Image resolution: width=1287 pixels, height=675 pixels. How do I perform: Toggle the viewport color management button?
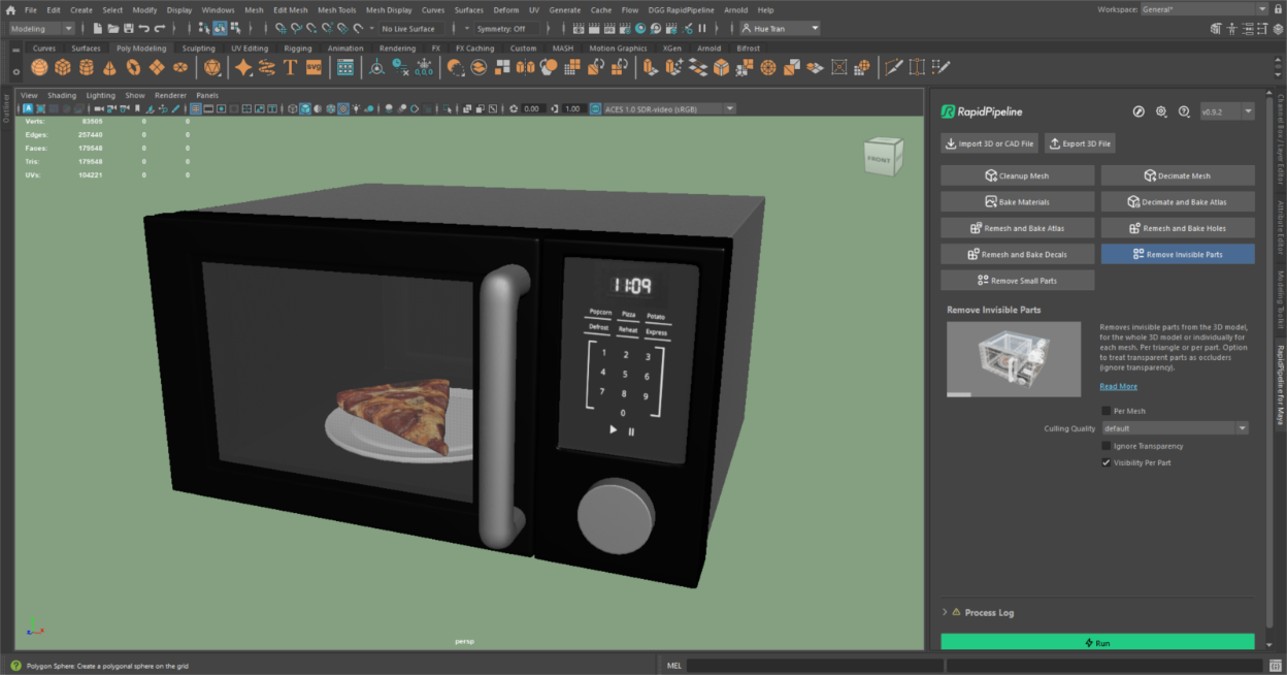[x=595, y=108]
